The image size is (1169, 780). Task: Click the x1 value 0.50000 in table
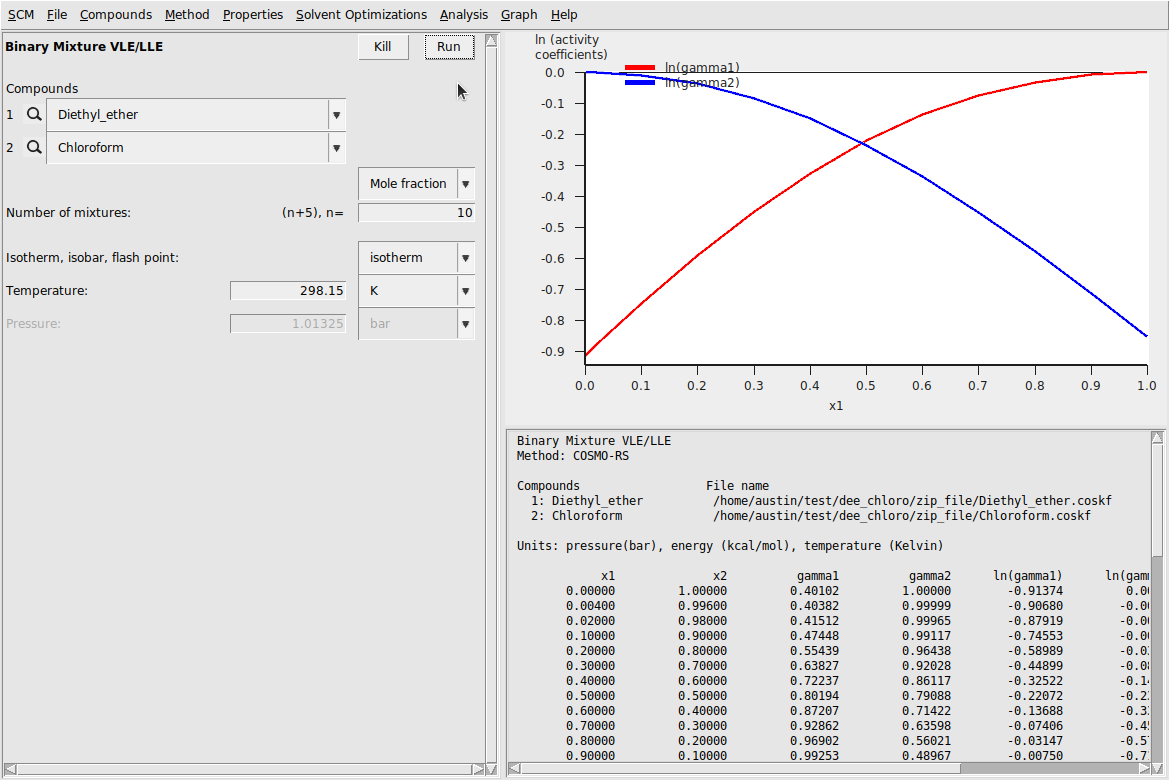click(590, 696)
